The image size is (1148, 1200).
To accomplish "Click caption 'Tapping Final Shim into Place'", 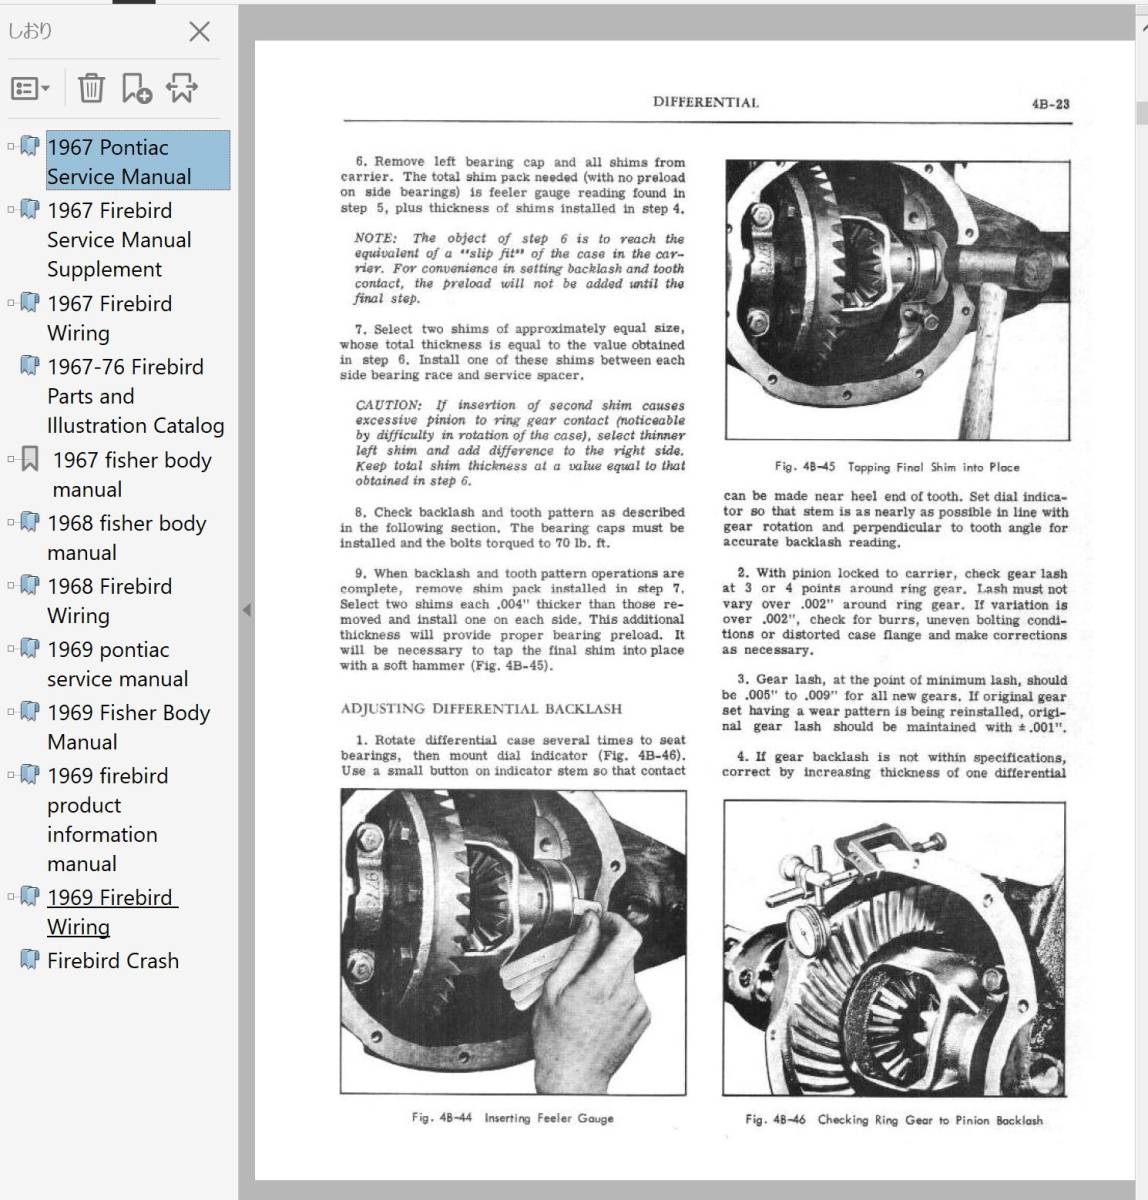I will (x=933, y=467).
